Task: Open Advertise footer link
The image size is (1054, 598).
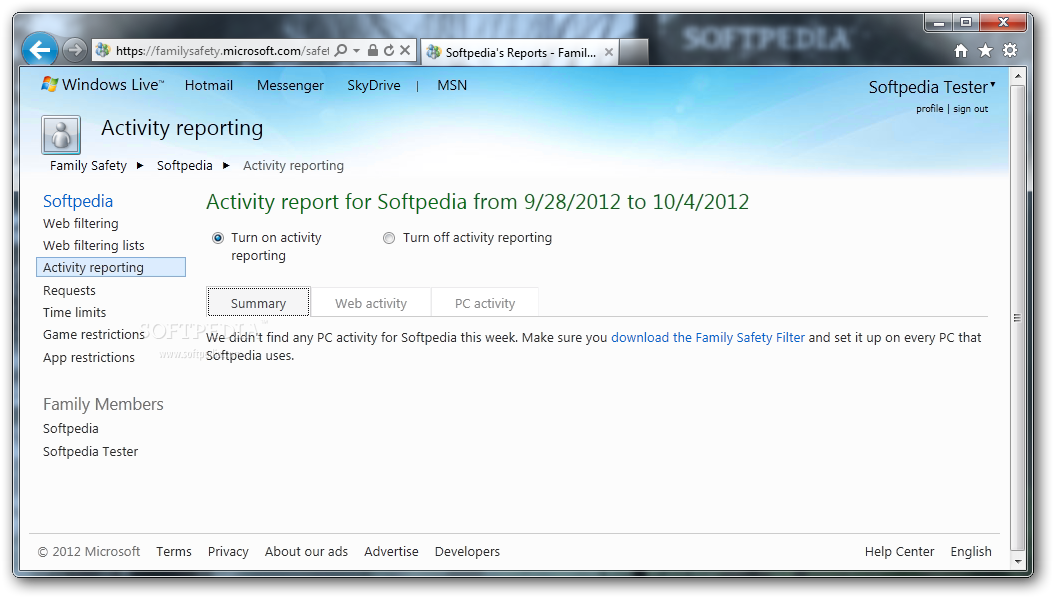Action: (x=391, y=552)
